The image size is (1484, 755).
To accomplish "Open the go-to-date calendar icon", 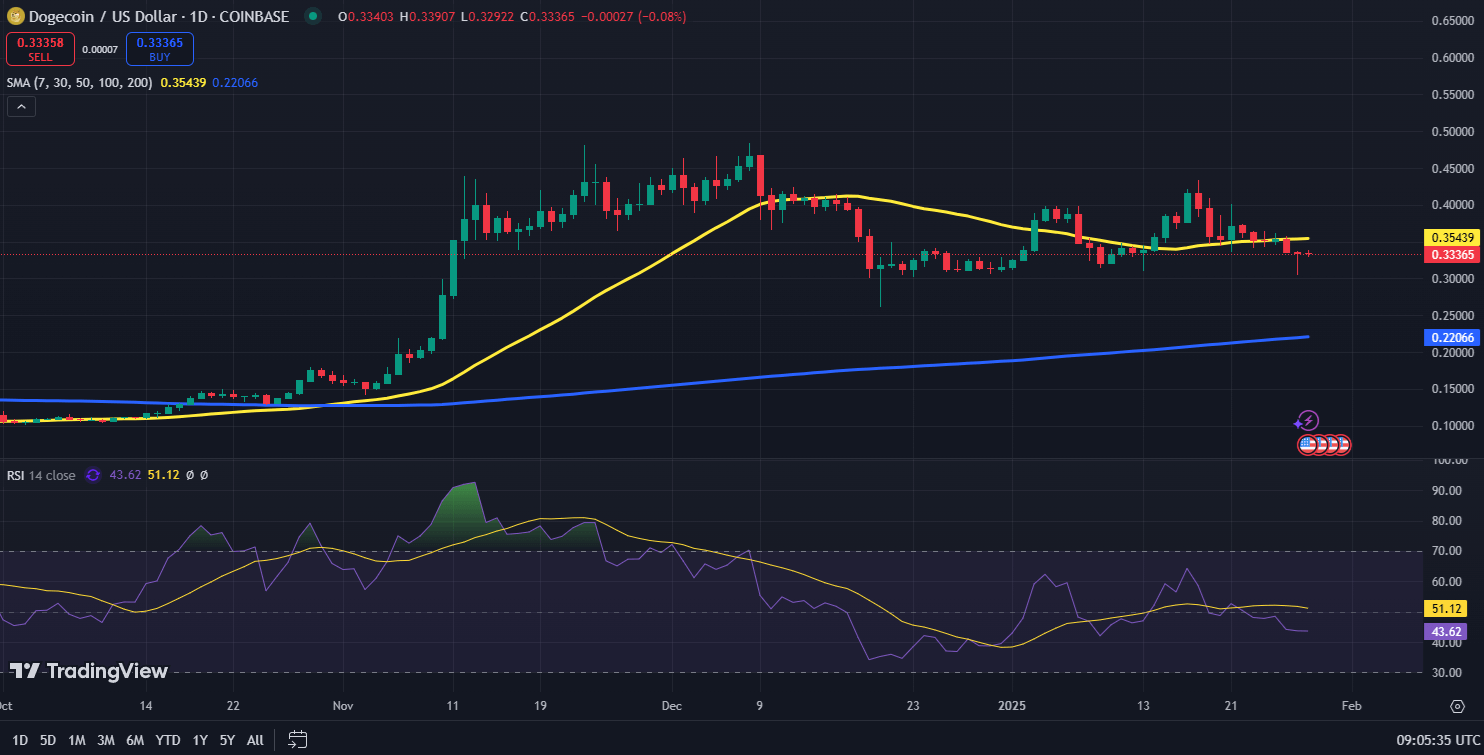I will [x=297, y=740].
